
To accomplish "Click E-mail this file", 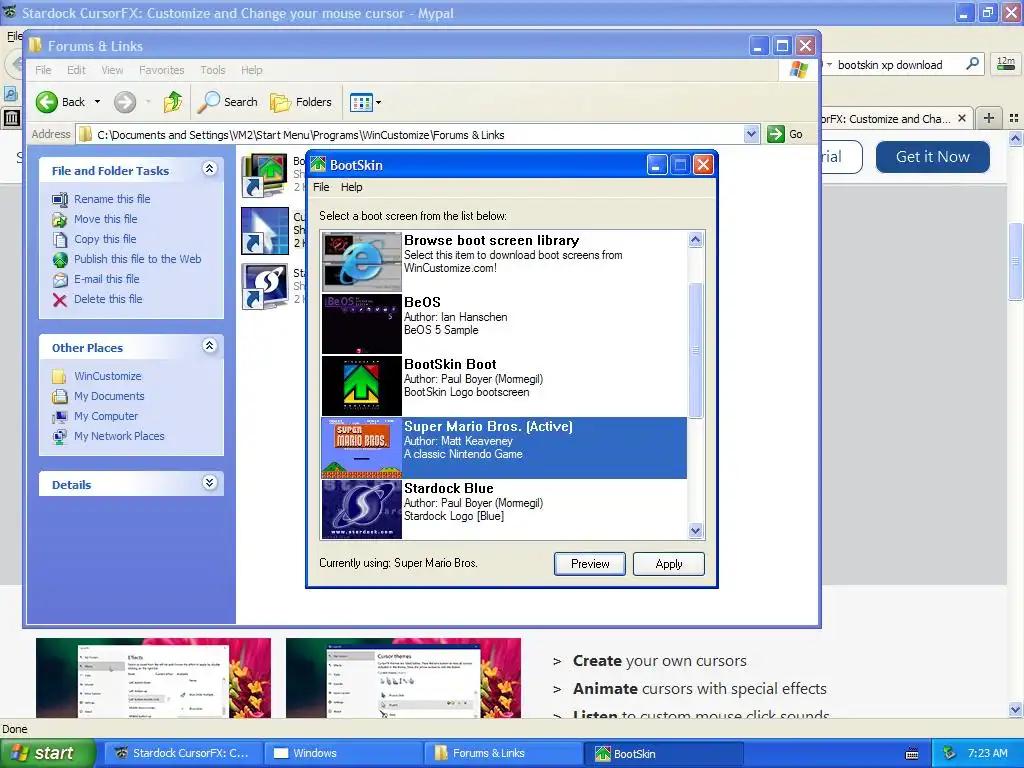I will click(x=106, y=279).
